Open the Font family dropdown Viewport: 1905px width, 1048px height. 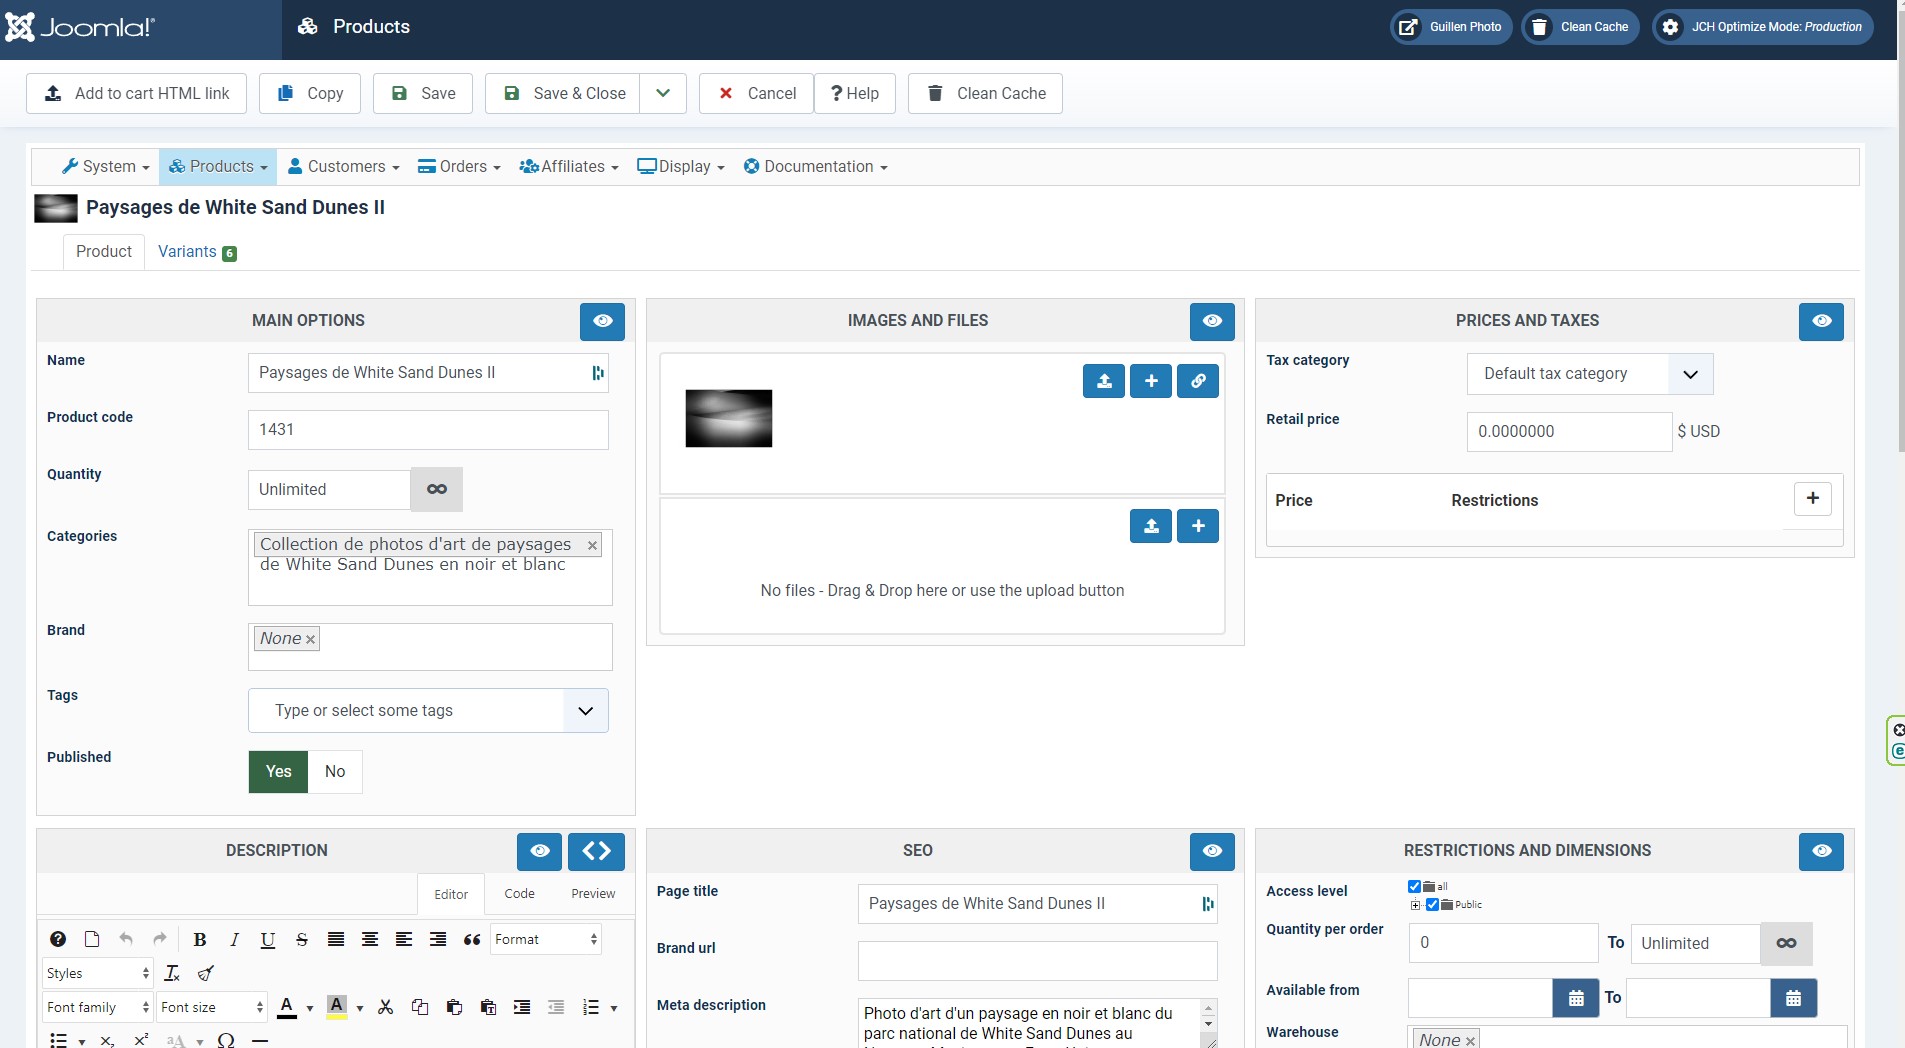[x=97, y=1007]
